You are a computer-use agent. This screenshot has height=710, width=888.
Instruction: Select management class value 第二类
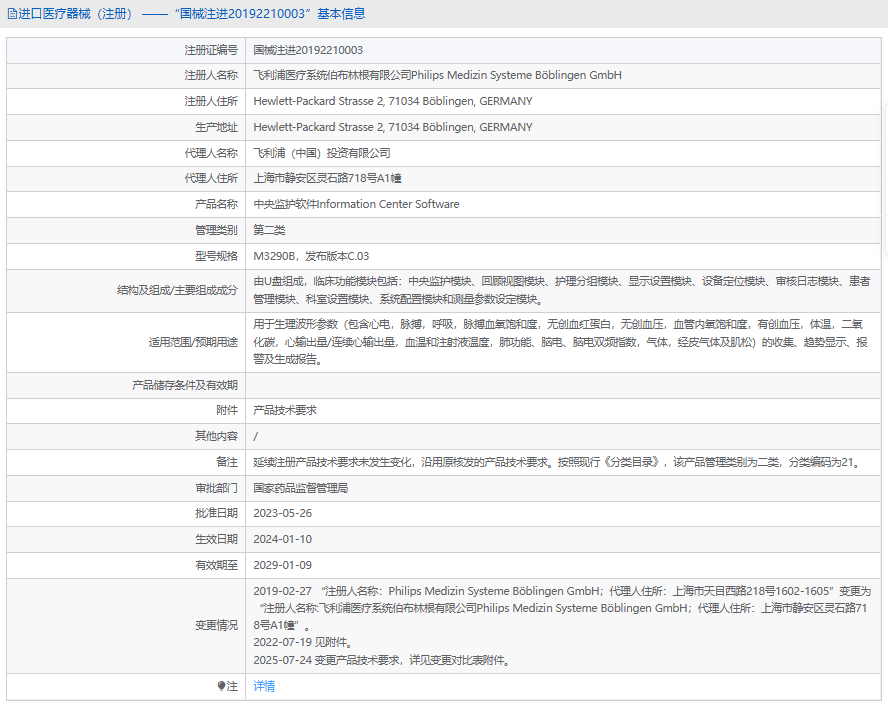click(x=269, y=230)
